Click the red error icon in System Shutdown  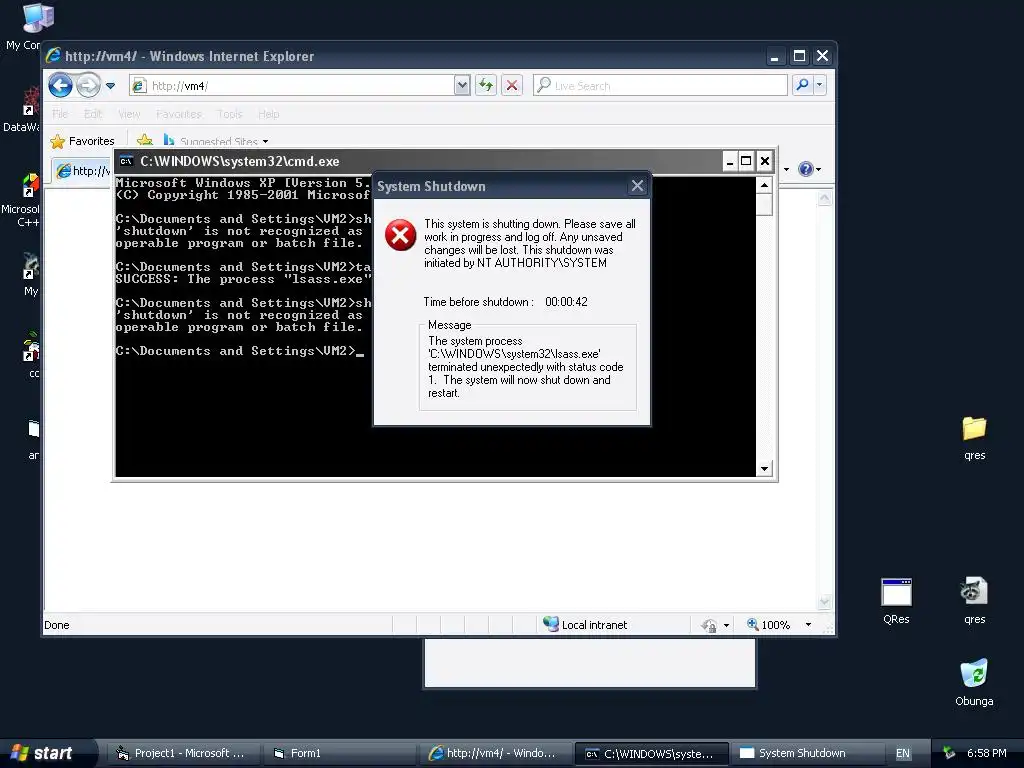pyautogui.click(x=400, y=235)
